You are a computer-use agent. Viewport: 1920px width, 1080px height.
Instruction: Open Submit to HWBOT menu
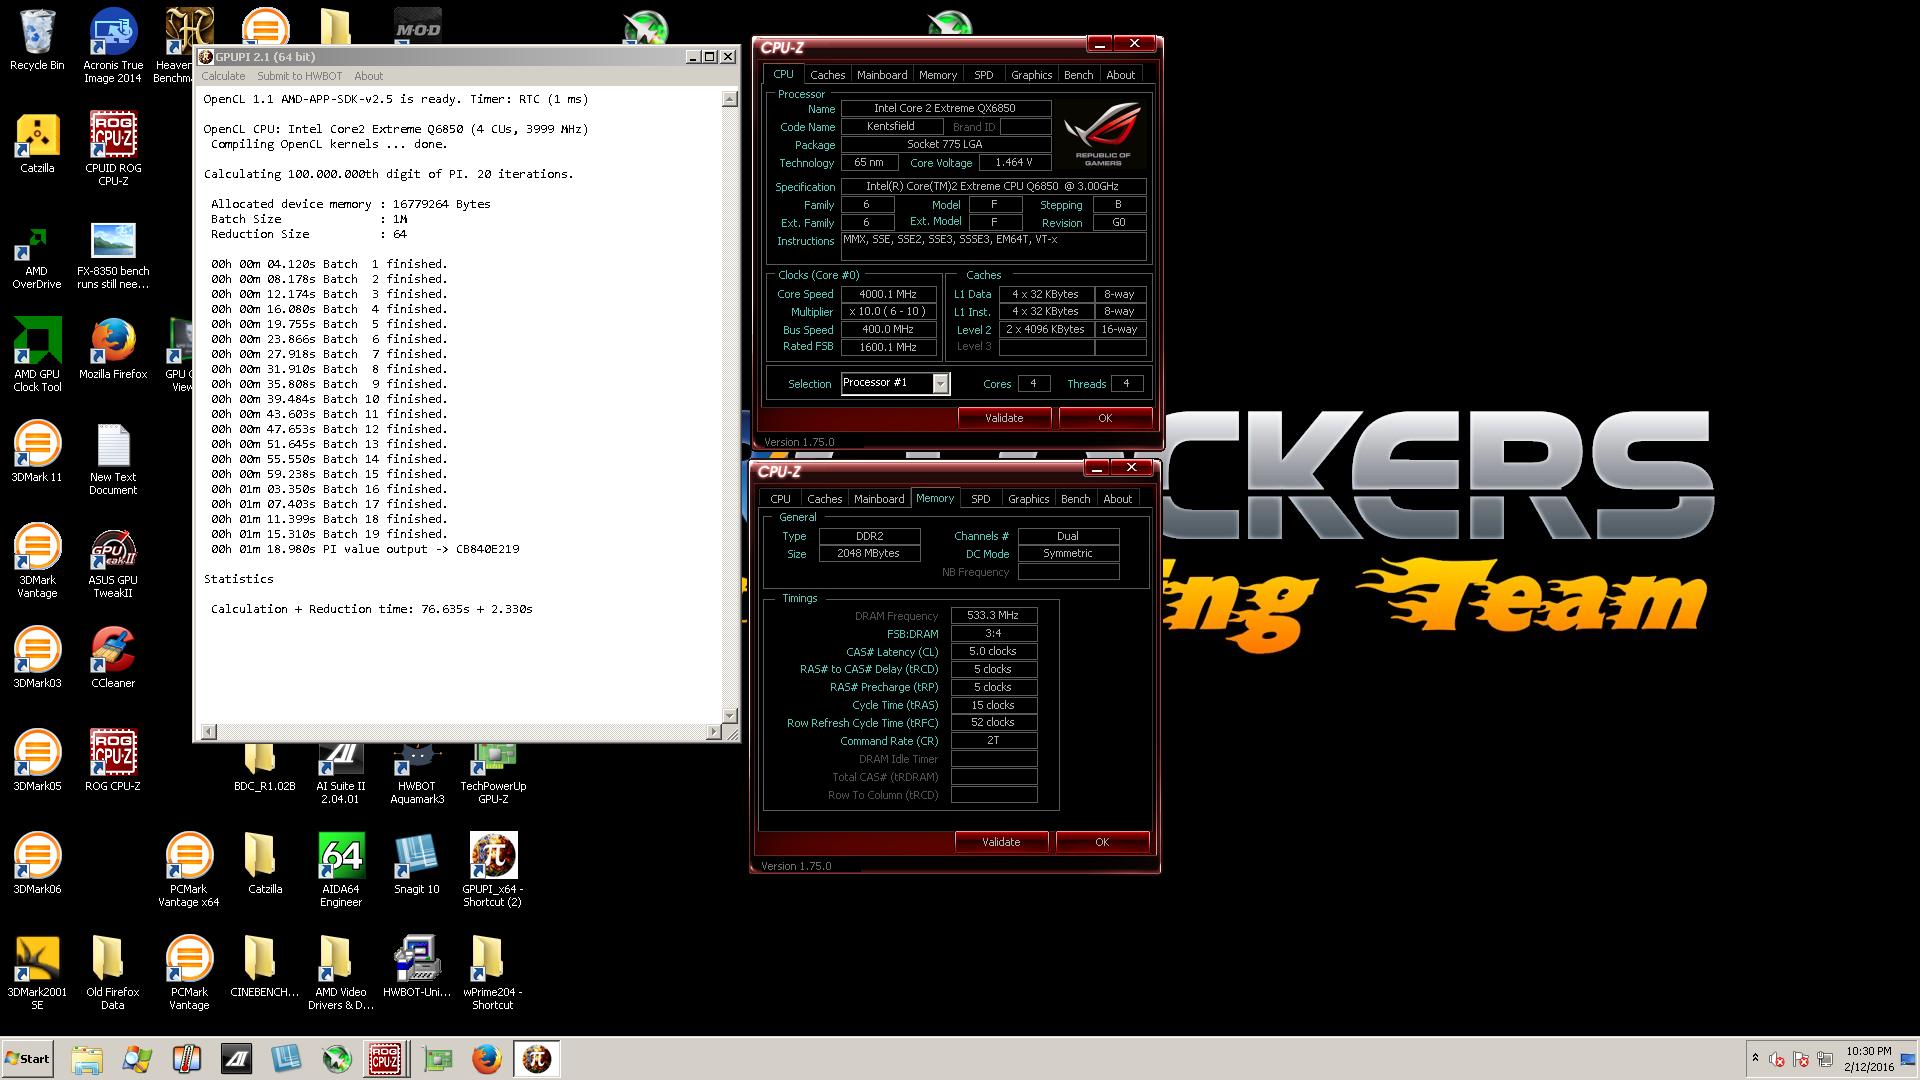pyautogui.click(x=299, y=76)
